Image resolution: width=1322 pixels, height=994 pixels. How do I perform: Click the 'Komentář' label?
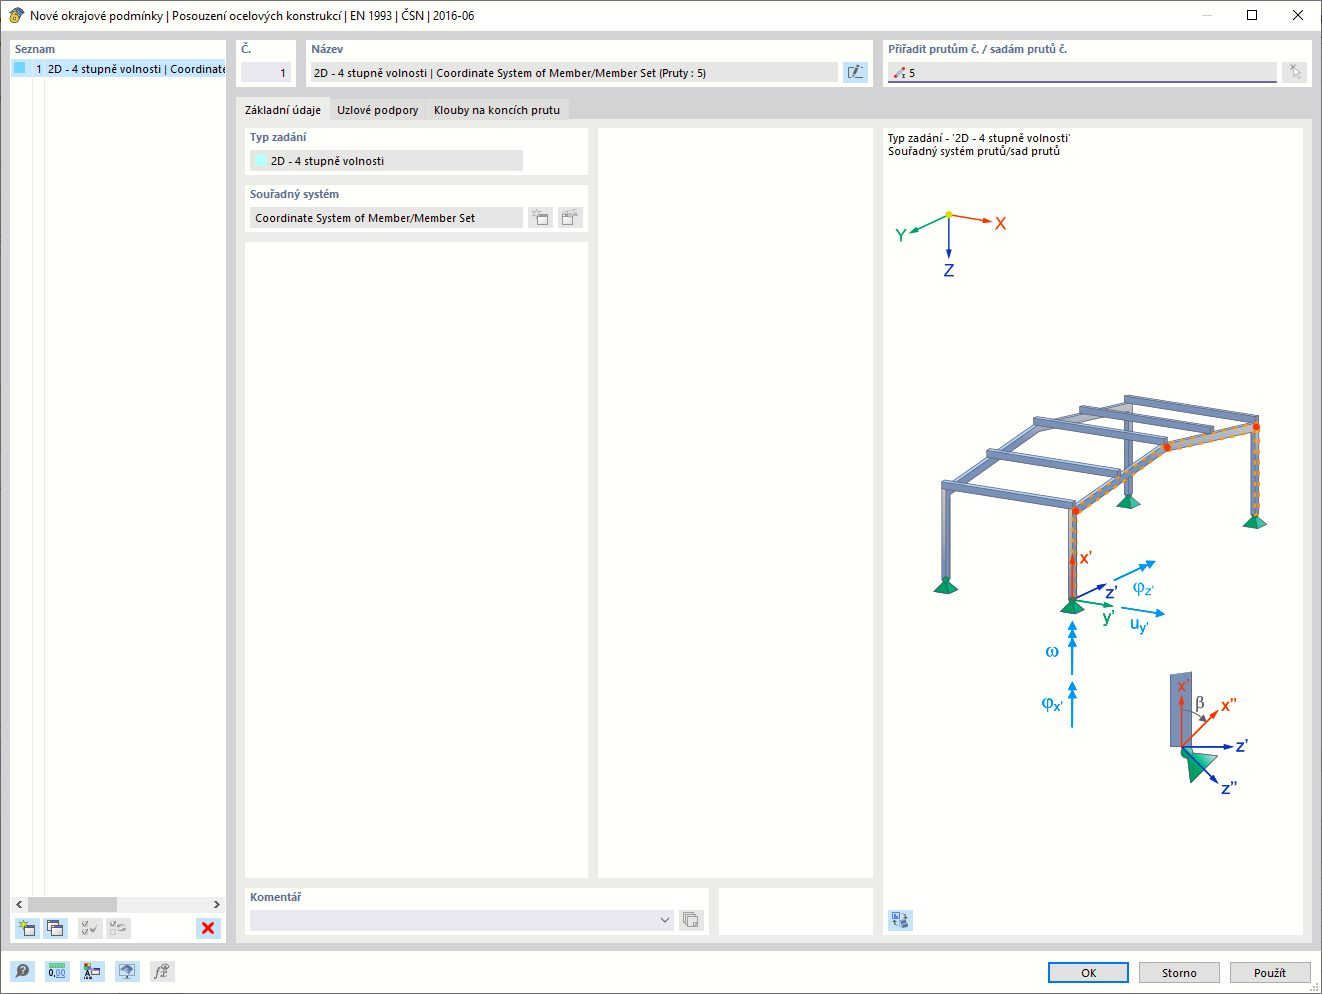[x=275, y=897]
